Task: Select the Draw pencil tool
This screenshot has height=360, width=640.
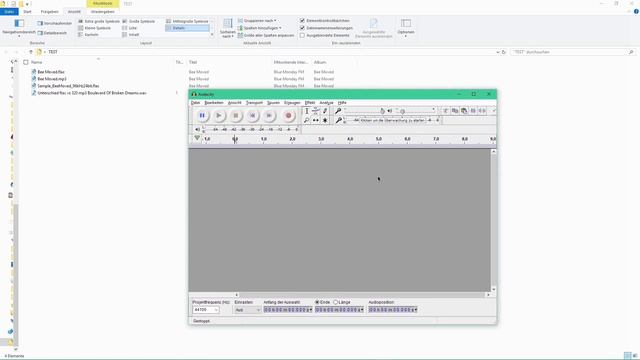Action: point(325,111)
